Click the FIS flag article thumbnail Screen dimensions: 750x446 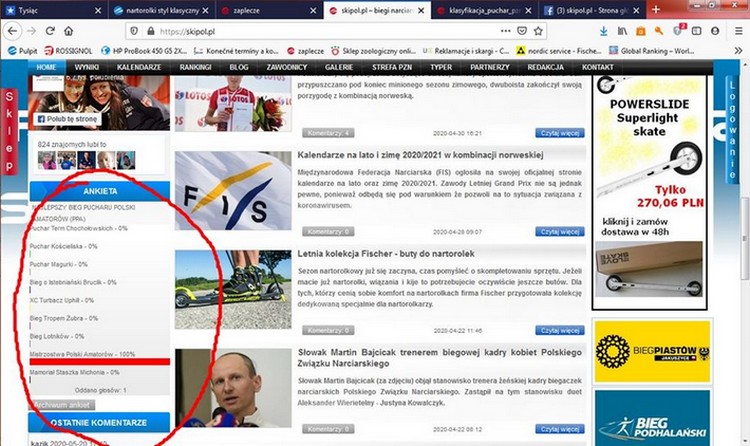click(233, 190)
